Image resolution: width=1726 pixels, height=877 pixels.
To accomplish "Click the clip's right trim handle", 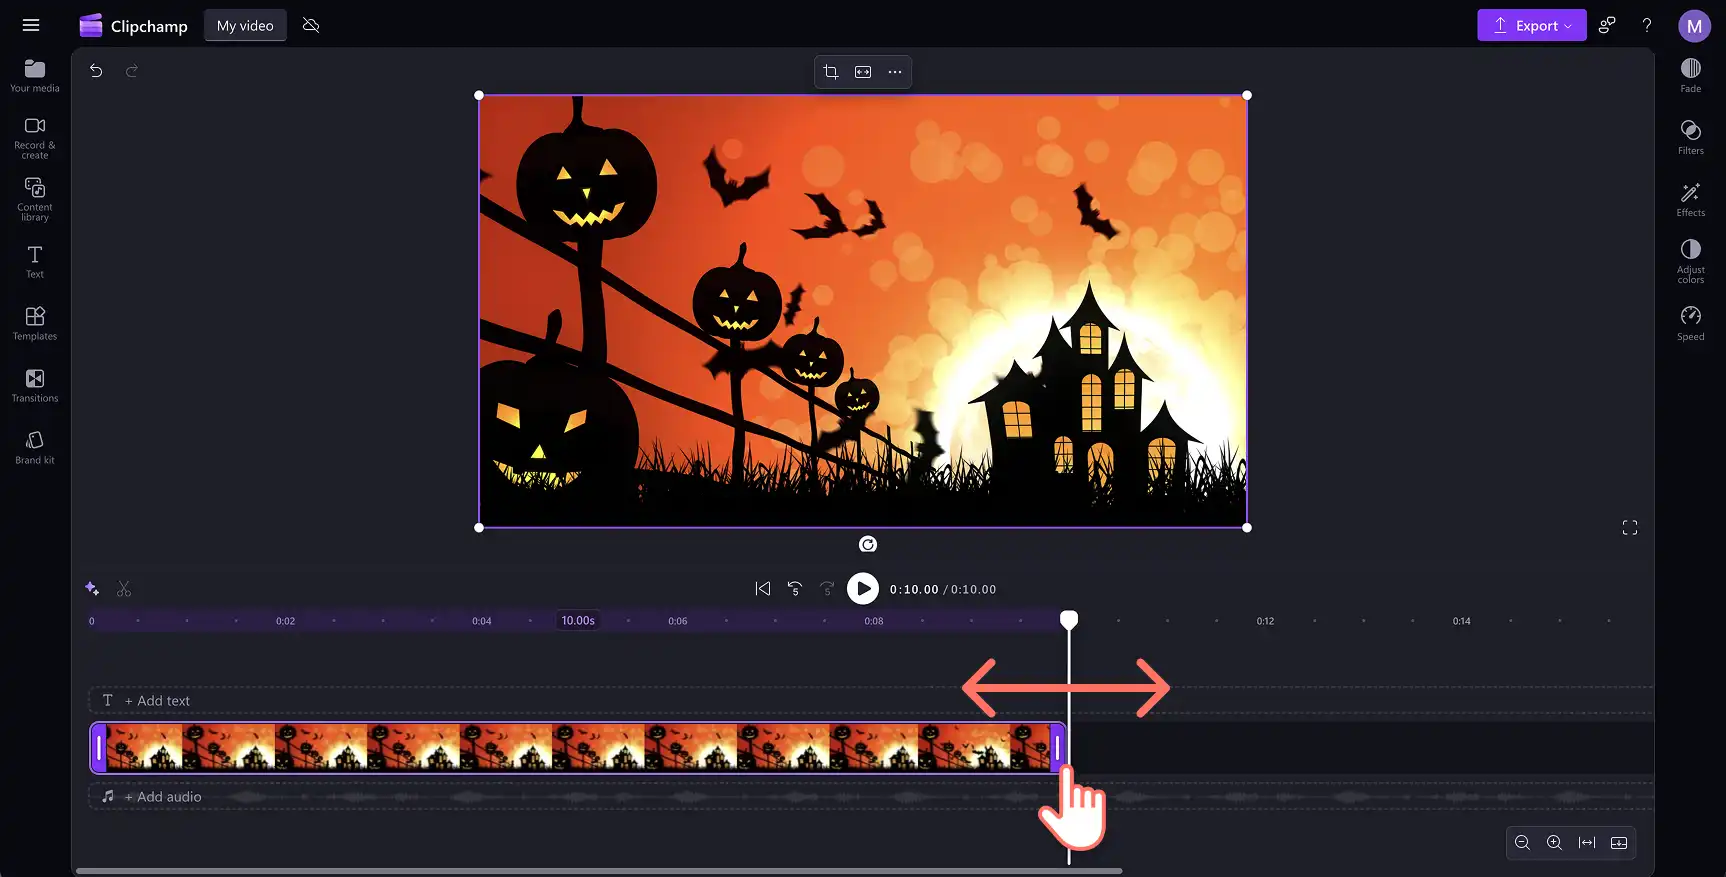I will click(x=1057, y=748).
